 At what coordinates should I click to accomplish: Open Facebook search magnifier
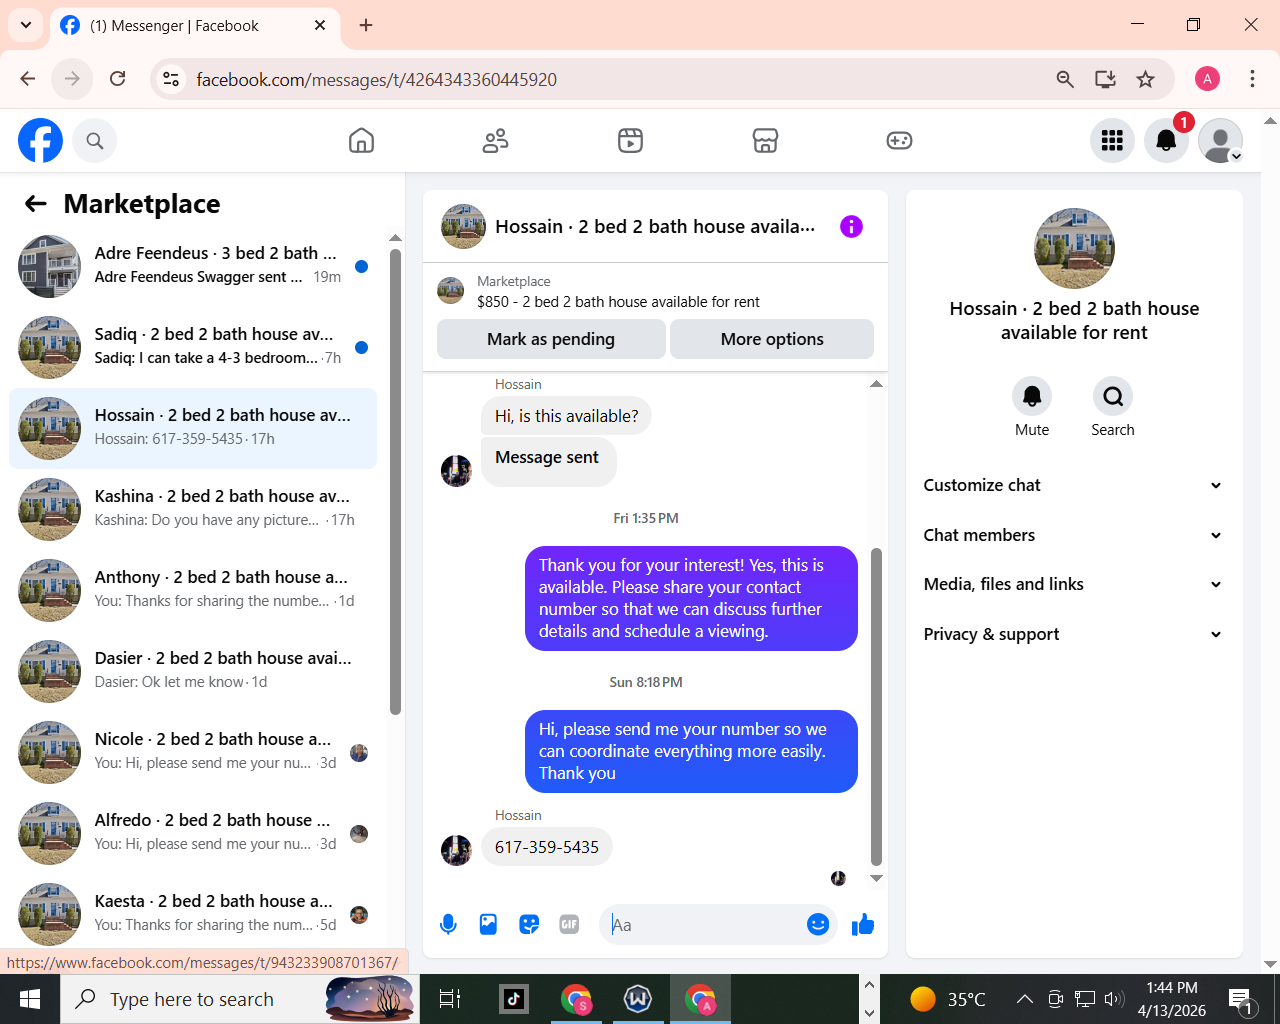pos(95,141)
